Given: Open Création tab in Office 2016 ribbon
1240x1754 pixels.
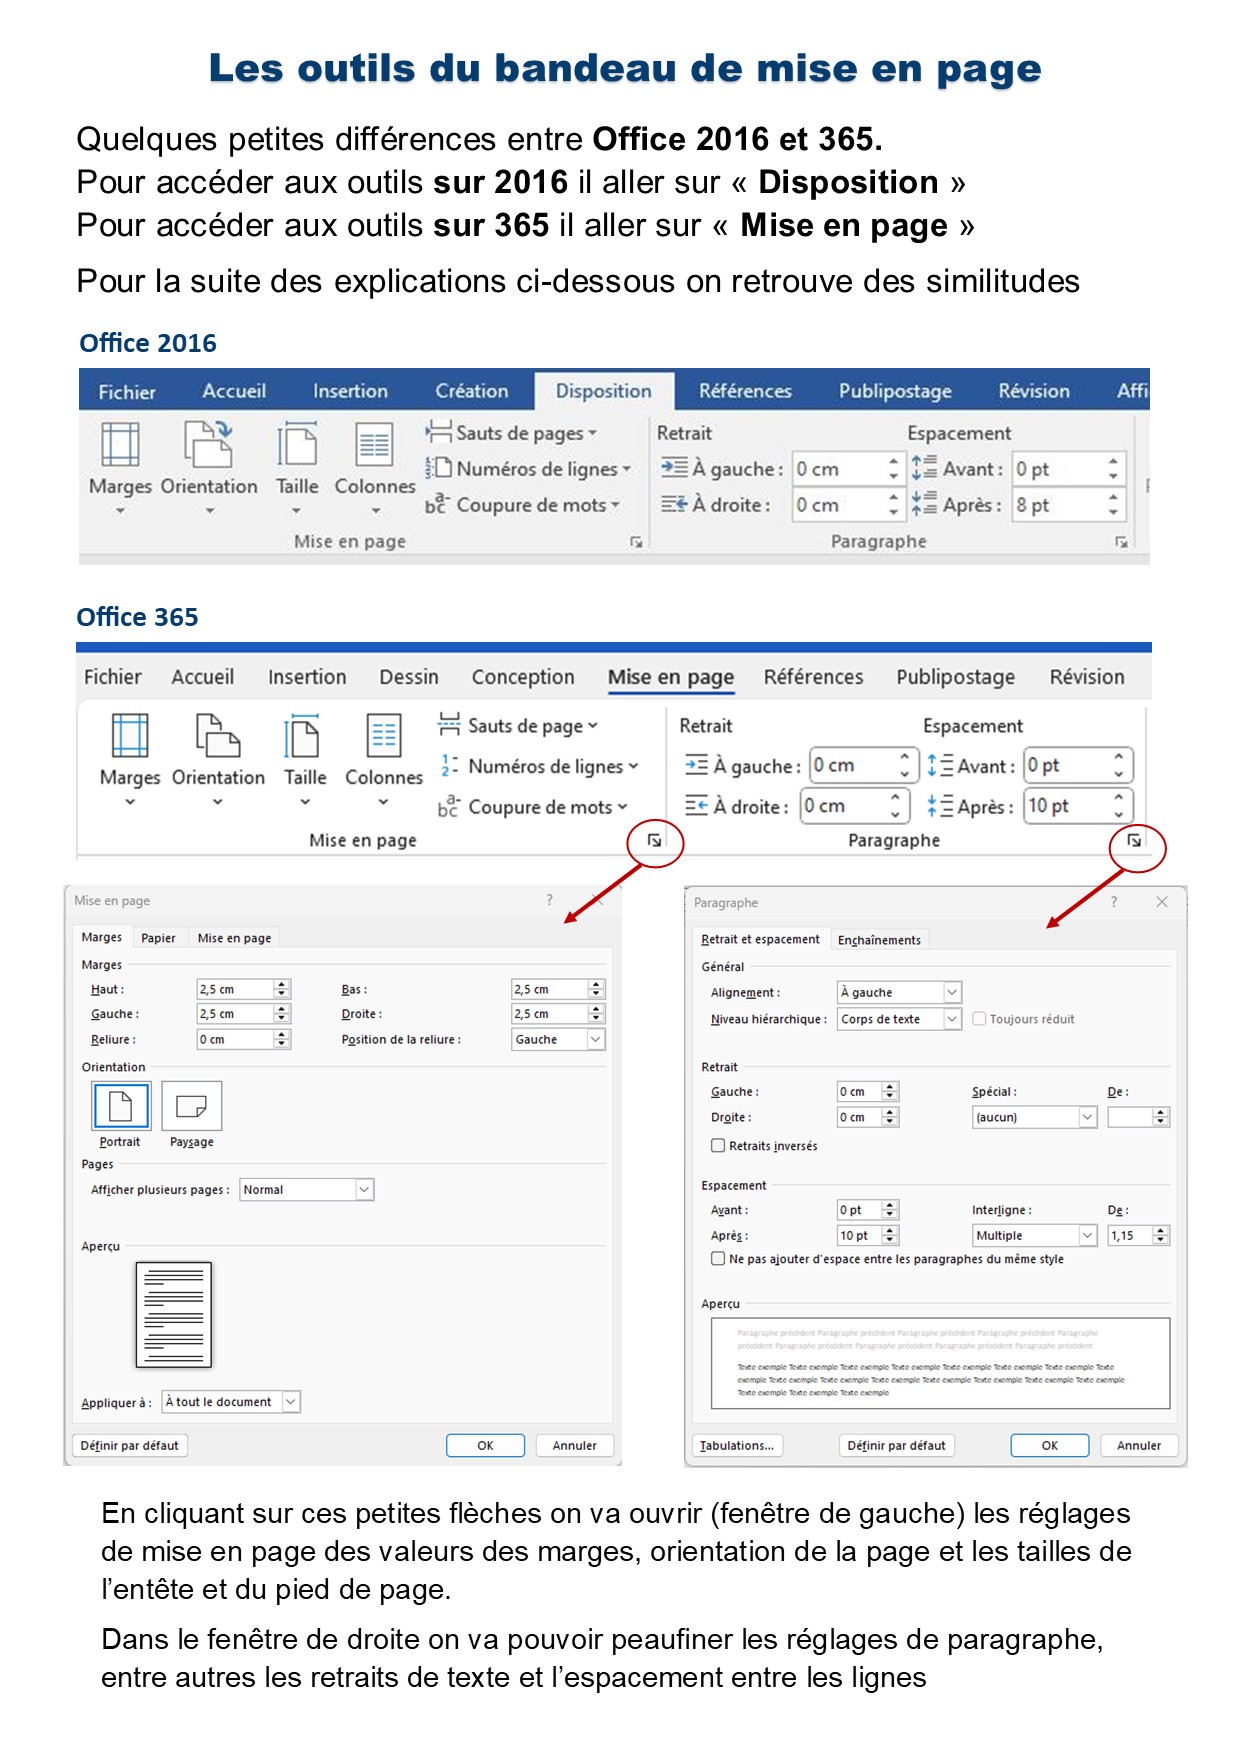Looking at the screenshot, I should point(472,391).
